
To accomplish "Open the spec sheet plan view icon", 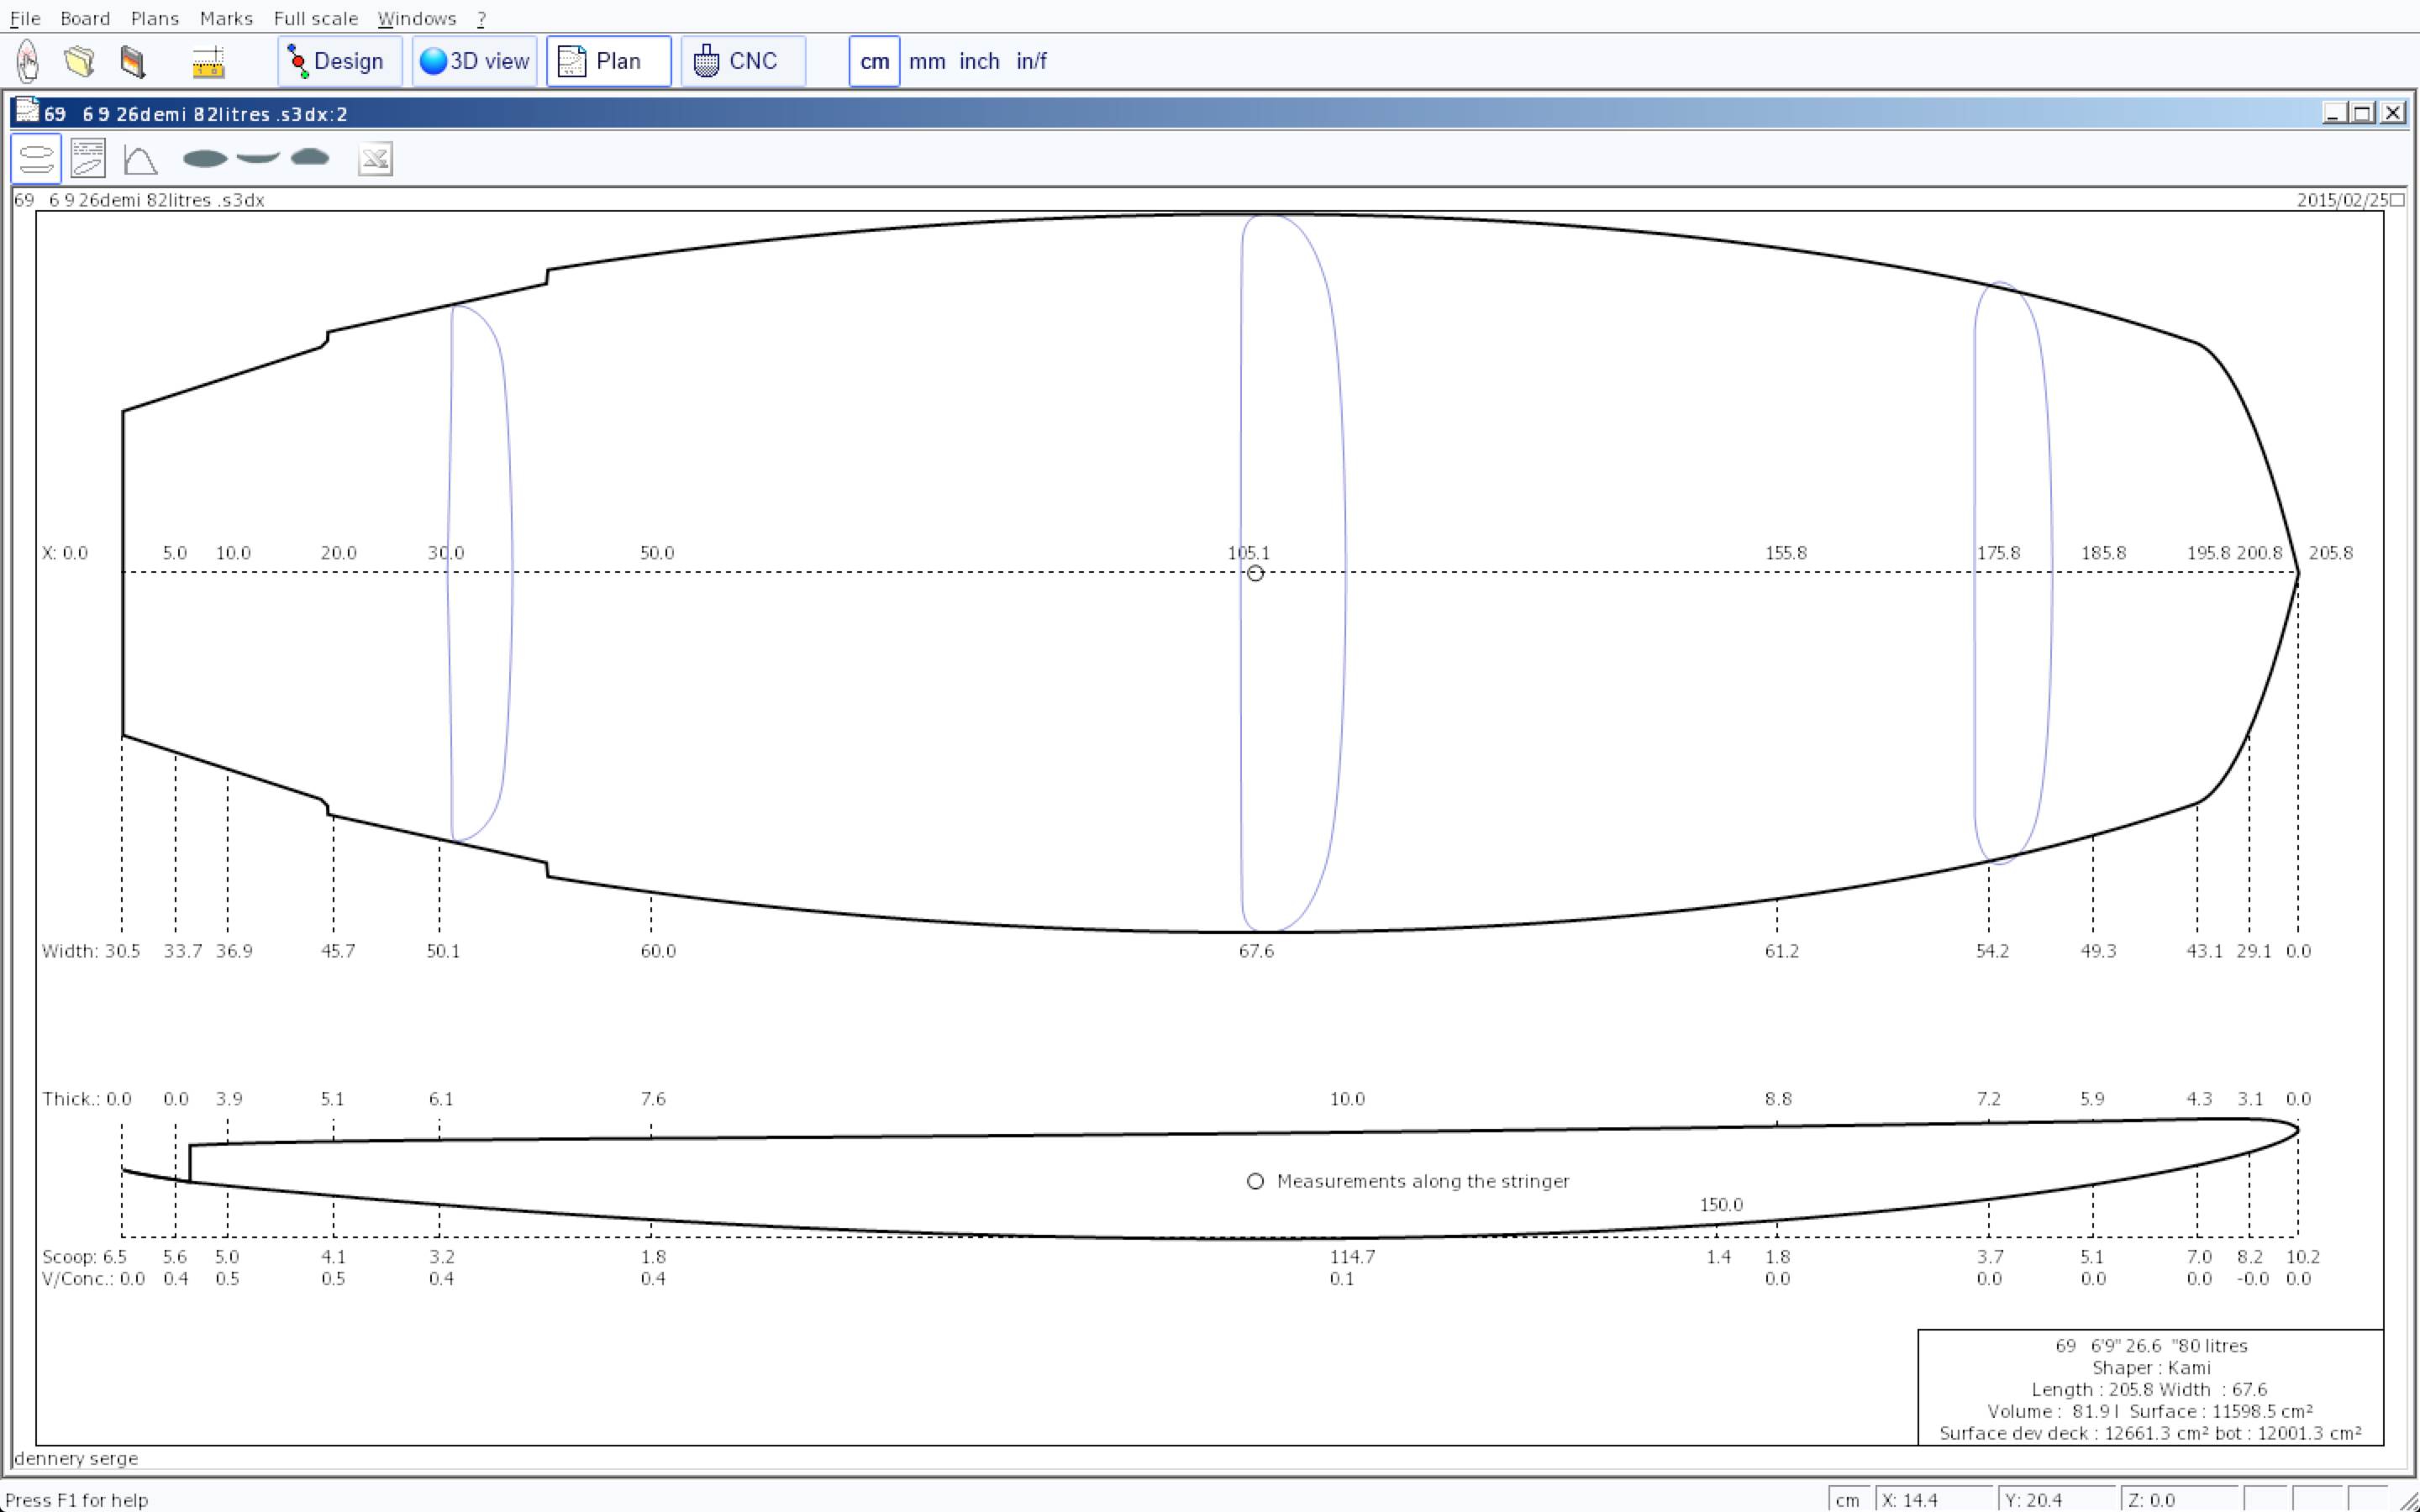I will click(88, 159).
